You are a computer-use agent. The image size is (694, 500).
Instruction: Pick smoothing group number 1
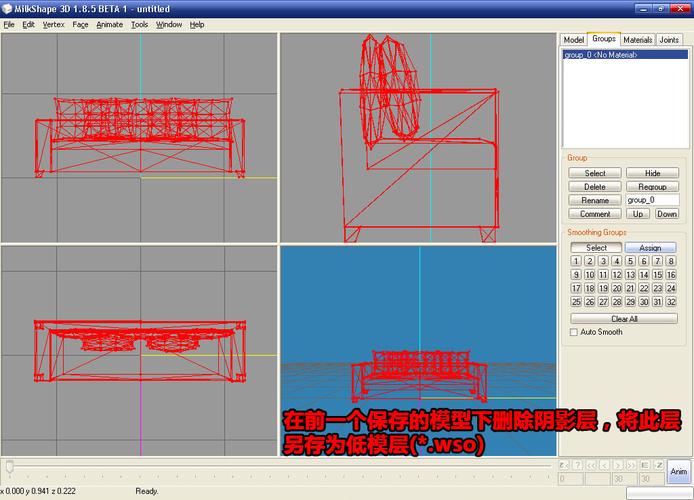pyautogui.click(x=576, y=261)
